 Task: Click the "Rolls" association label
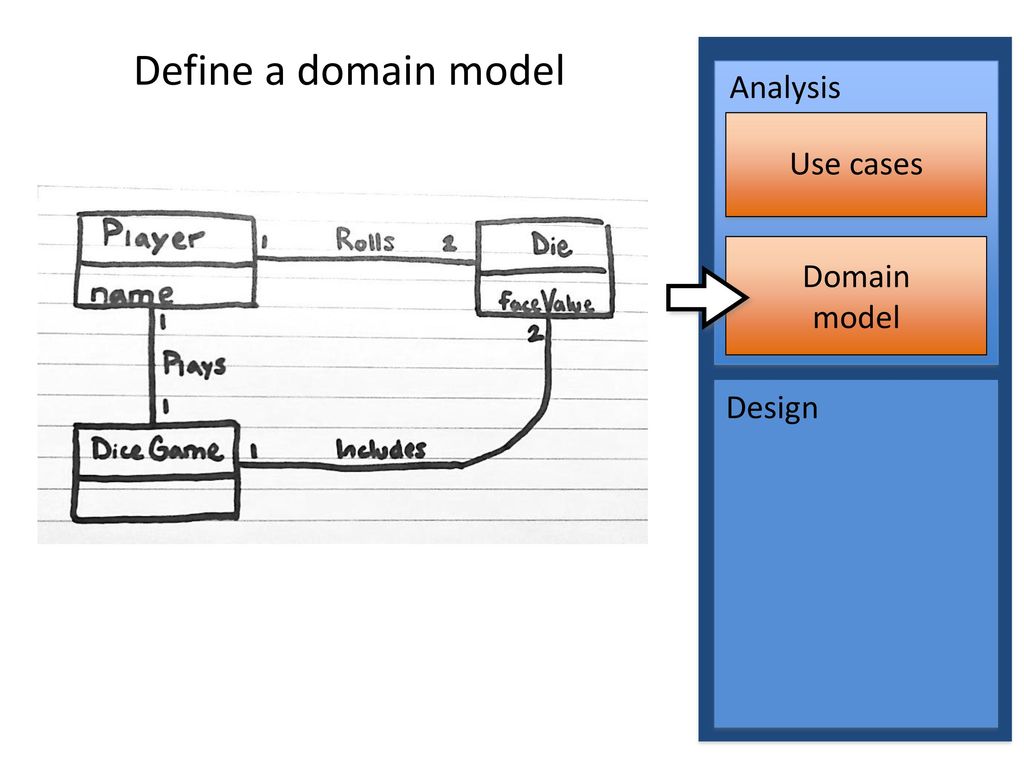[x=365, y=240]
